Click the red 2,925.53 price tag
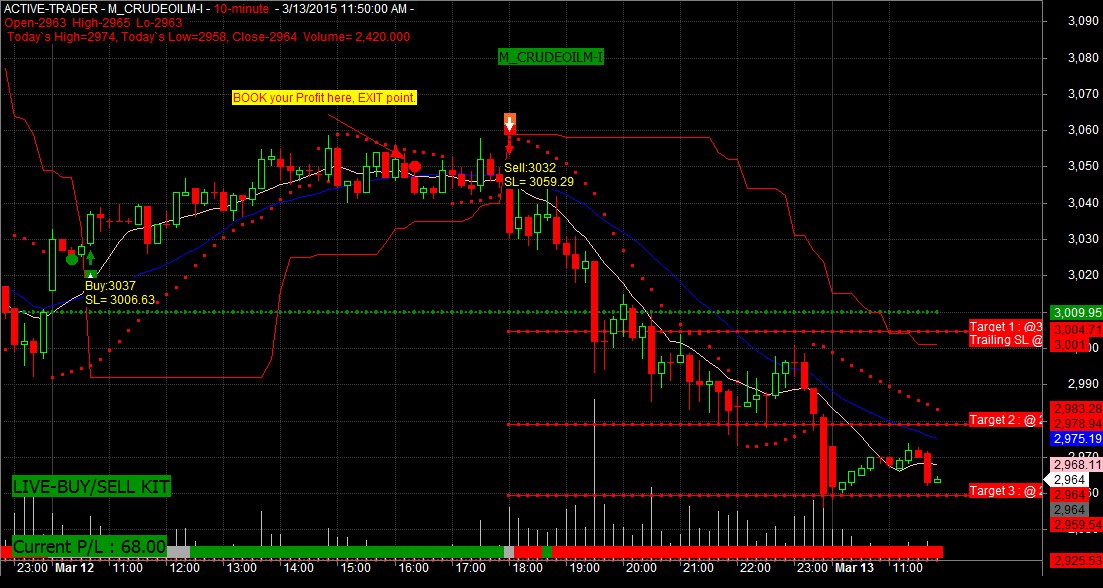 click(x=1076, y=560)
